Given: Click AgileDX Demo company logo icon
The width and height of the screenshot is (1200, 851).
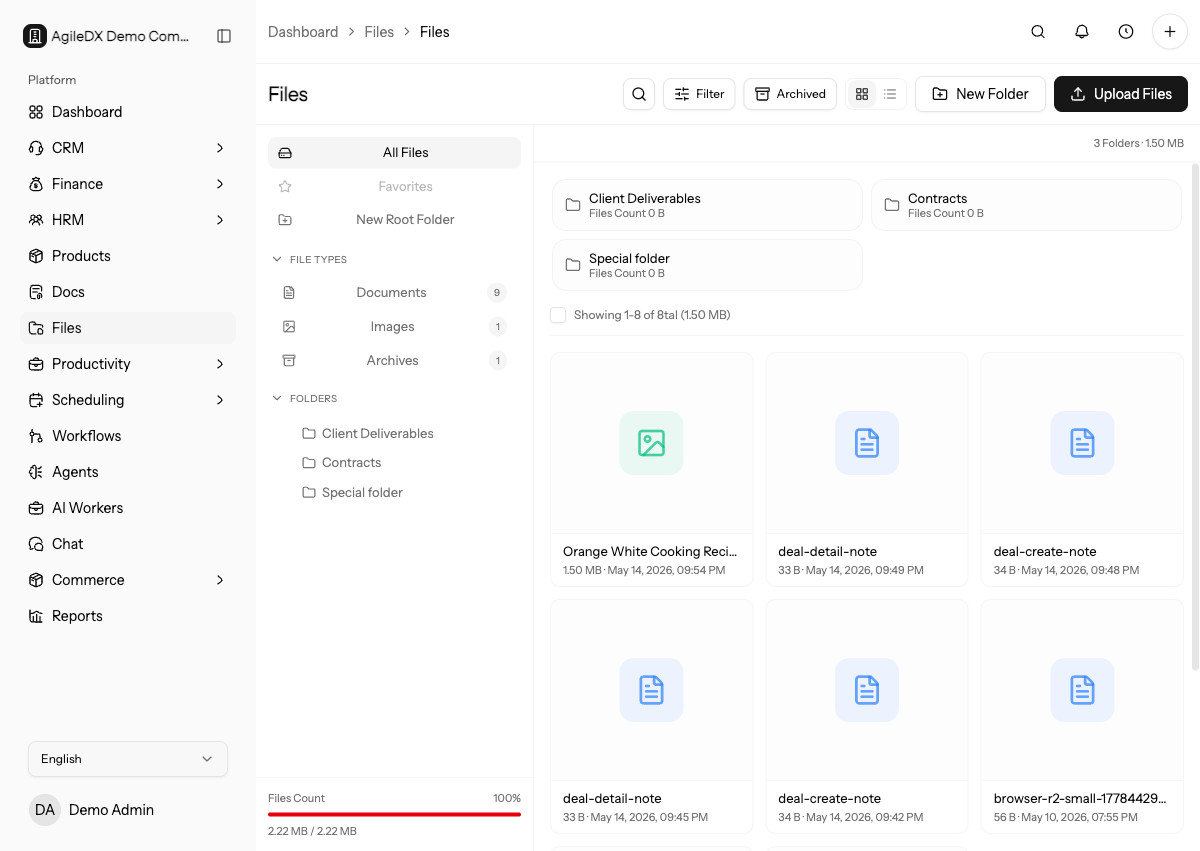Looking at the screenshot, I should 35,36.
